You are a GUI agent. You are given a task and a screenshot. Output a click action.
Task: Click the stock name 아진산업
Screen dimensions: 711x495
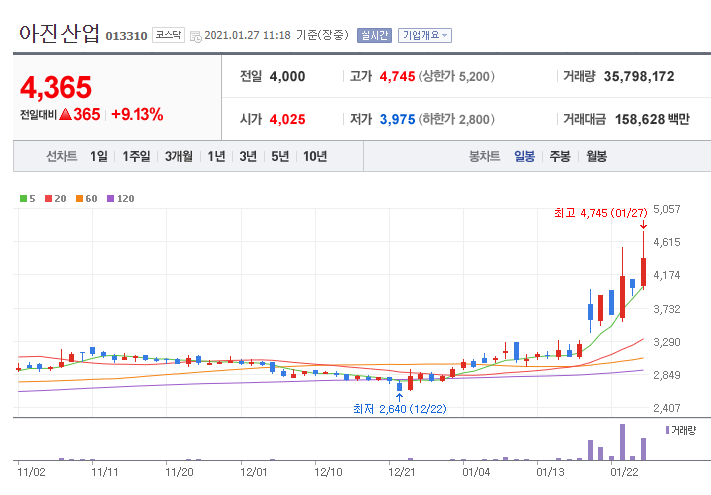59,34
